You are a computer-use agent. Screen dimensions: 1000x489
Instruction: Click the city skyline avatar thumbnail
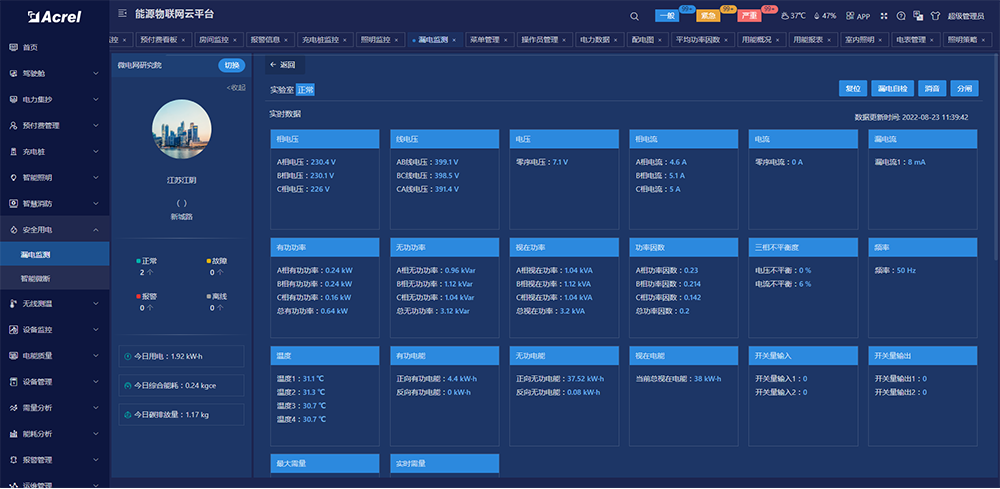pos(181,135)
